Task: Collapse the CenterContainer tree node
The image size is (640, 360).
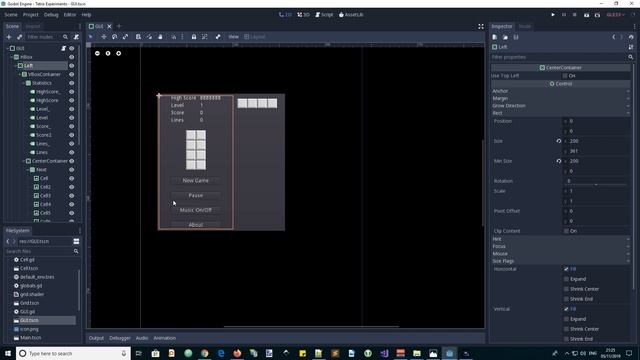Action: pyautogui.click(x=23, y=161)
